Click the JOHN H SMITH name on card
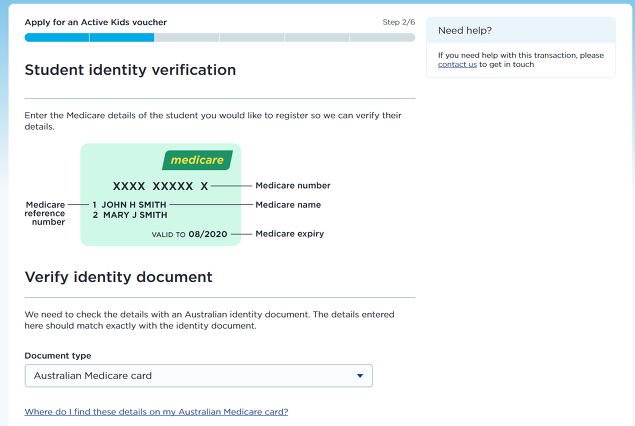The image size is (635, 426). tap(134, 205)
